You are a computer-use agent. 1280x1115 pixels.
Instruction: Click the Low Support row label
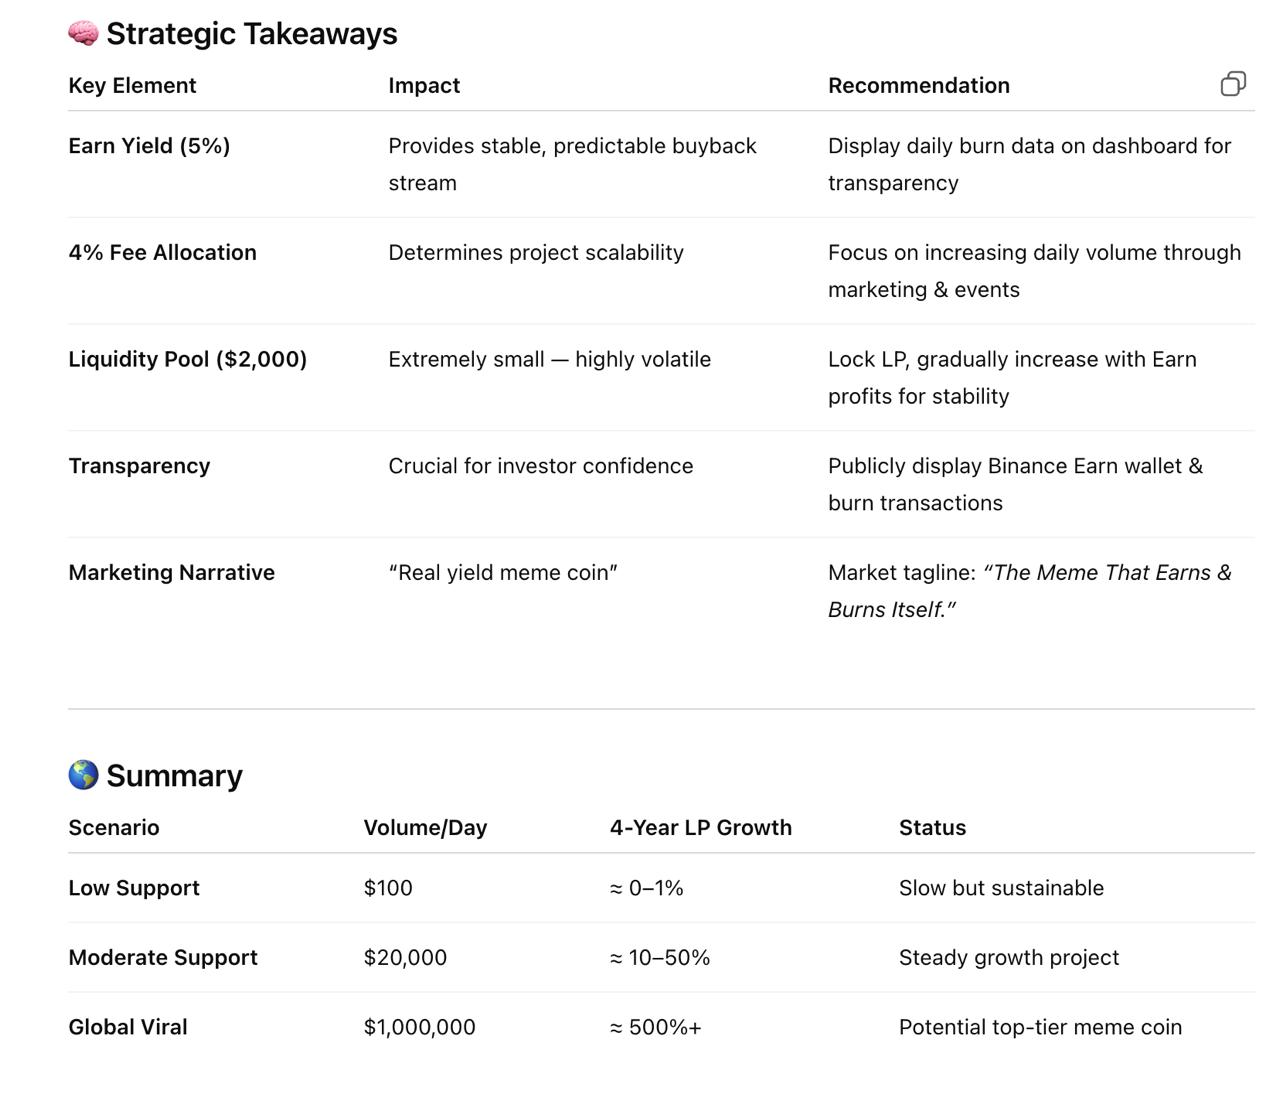click(x=134, y=888)
